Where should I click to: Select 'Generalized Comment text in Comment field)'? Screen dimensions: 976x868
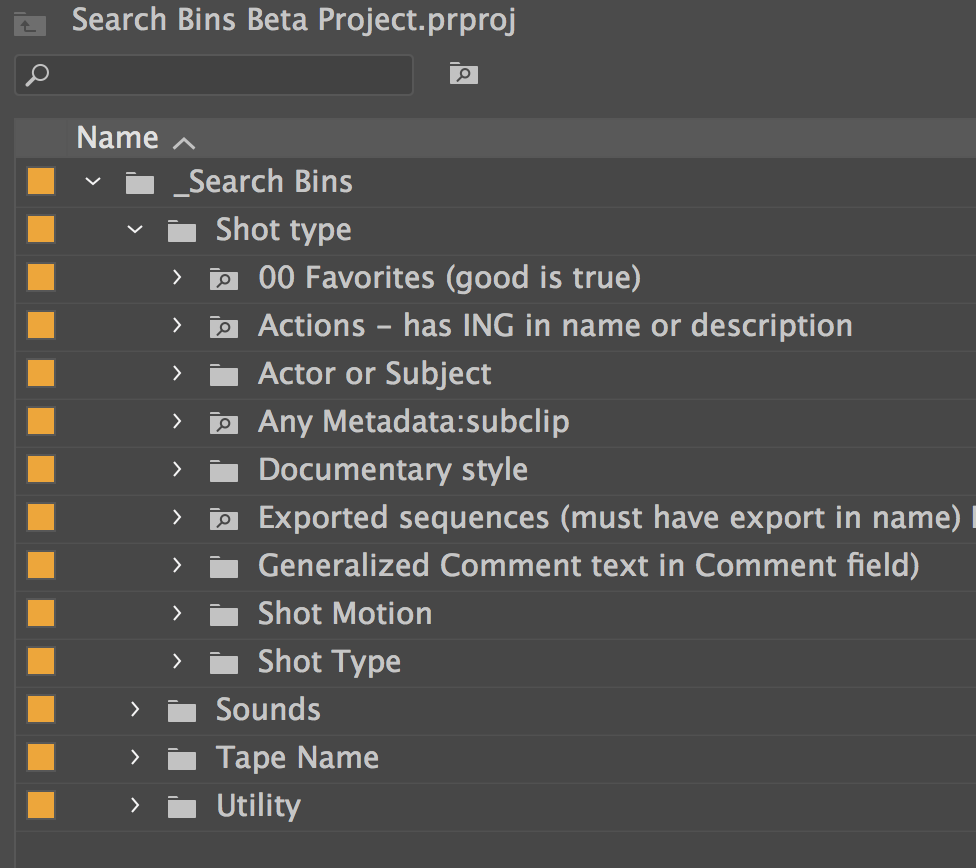[589, 565]
